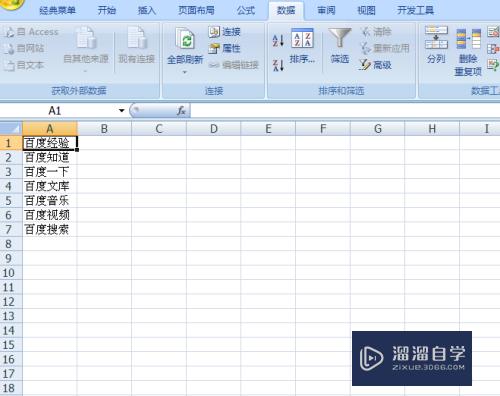Click the Office button orb
500x396 pixels.
point(12,3)
